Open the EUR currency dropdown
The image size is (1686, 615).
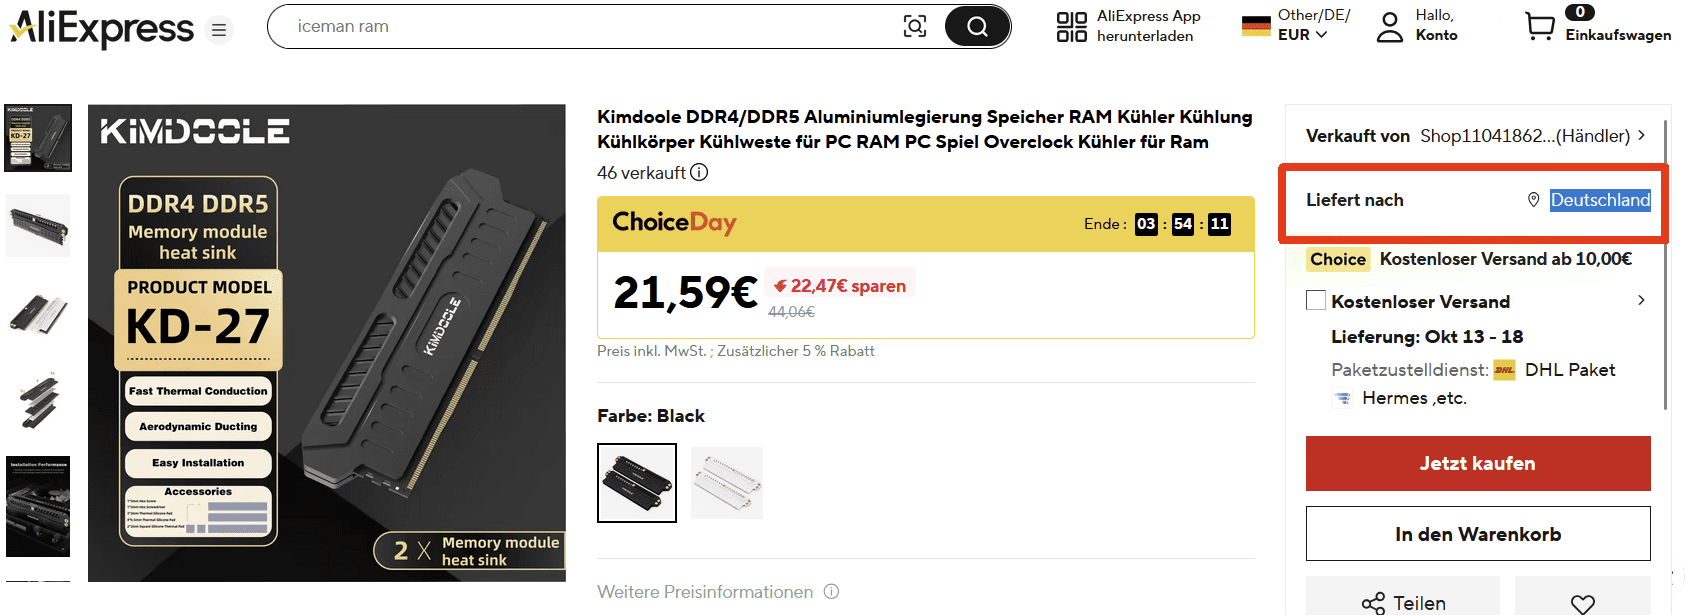(x=1302, y=35)
